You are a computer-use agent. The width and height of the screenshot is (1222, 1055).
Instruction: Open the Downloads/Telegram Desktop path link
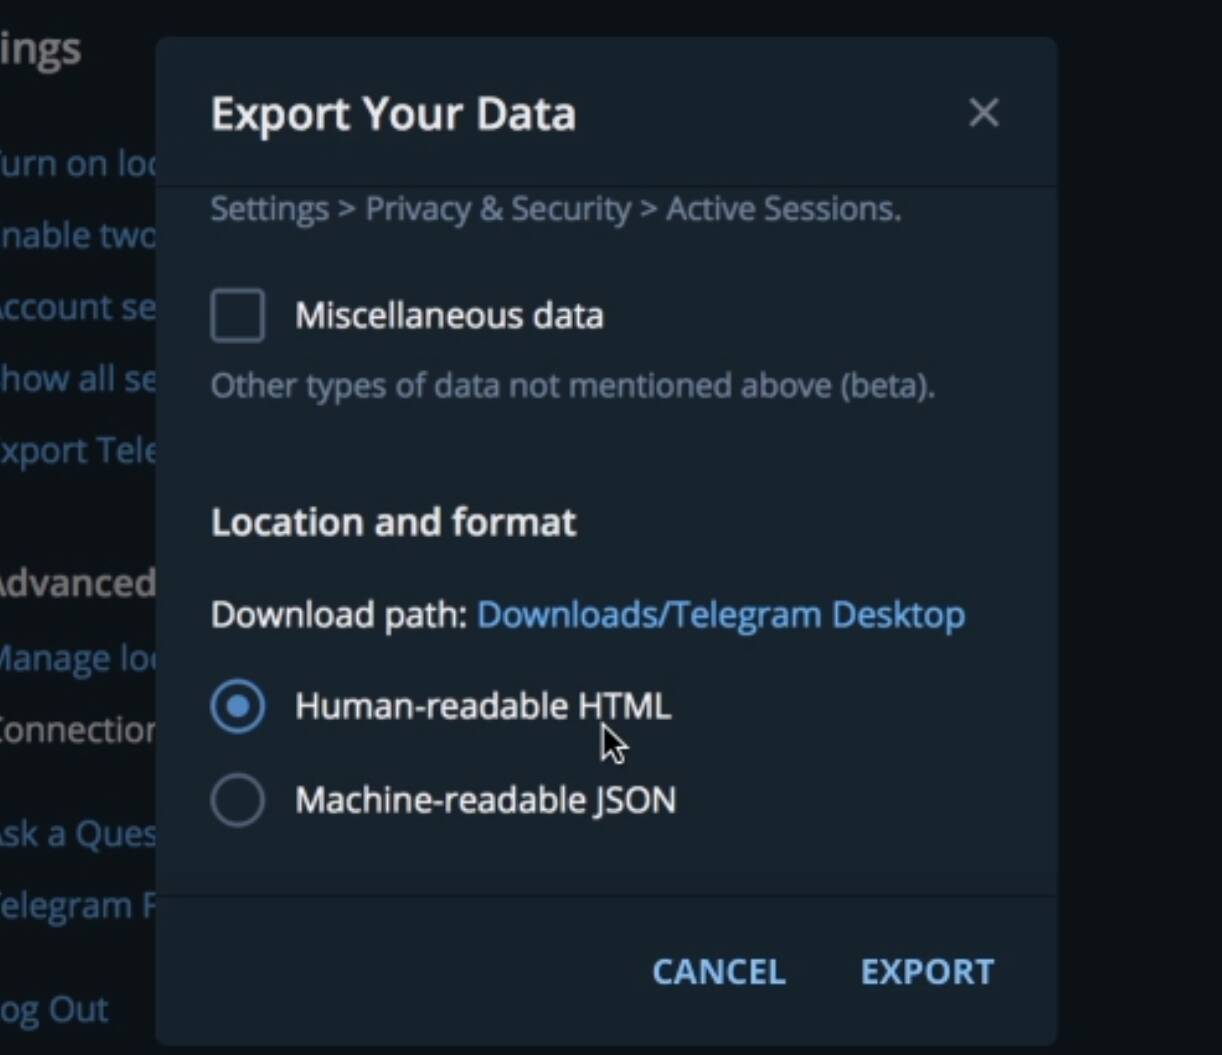click(721, 614)
